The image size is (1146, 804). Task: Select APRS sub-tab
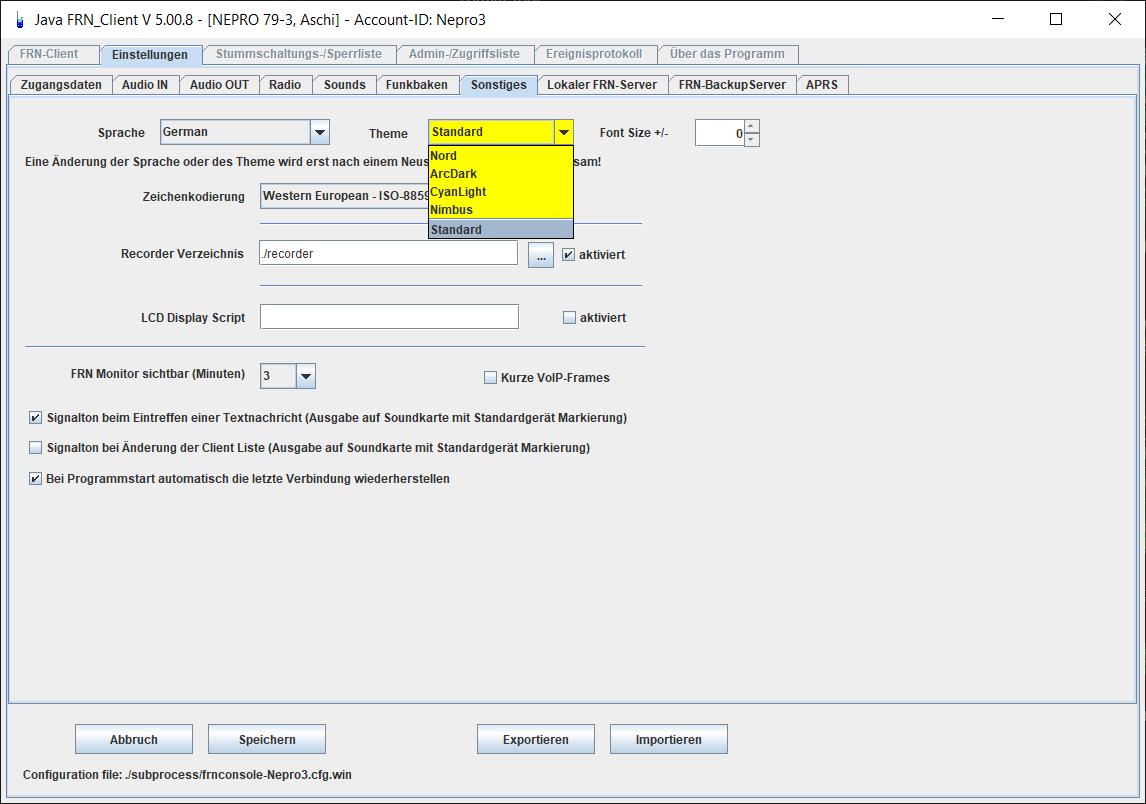coord(822,85)
